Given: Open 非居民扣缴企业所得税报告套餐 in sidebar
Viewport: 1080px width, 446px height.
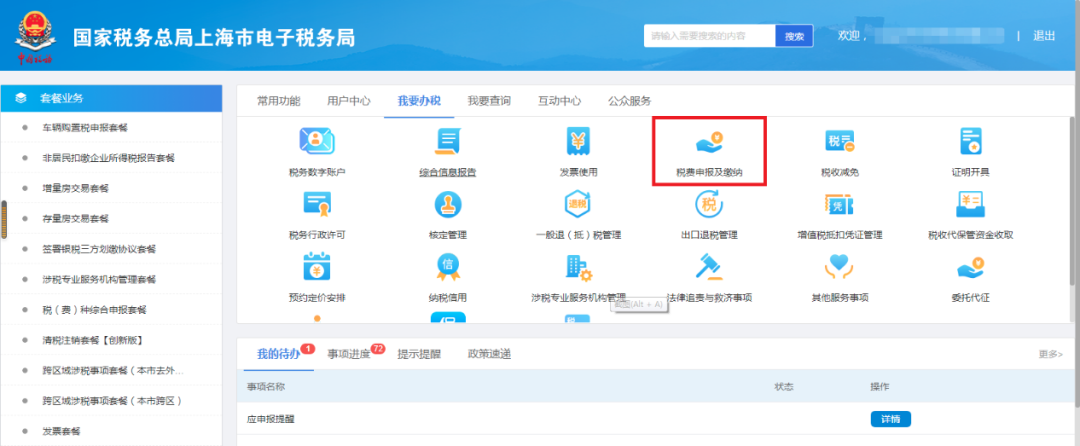Looking at the screenshot, I should [x=109, y=158].
